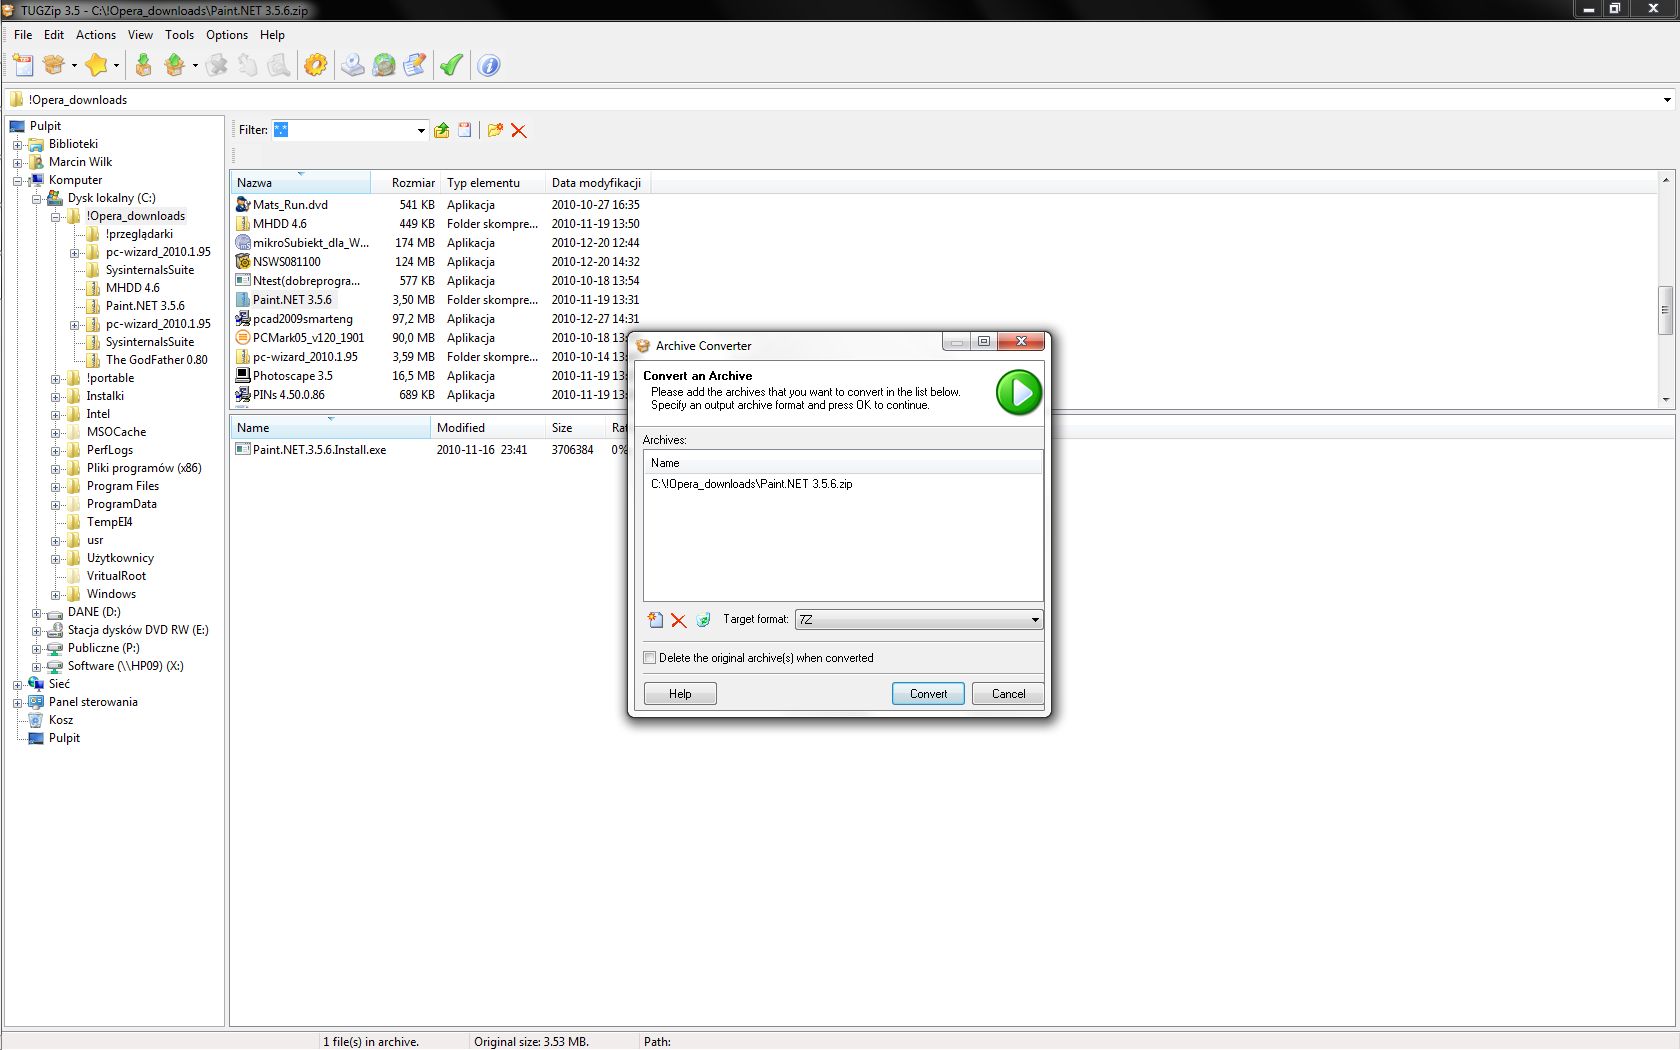Expand the Biblioteki tree node
This screenshot has height=1050, width=1680.
18,144
